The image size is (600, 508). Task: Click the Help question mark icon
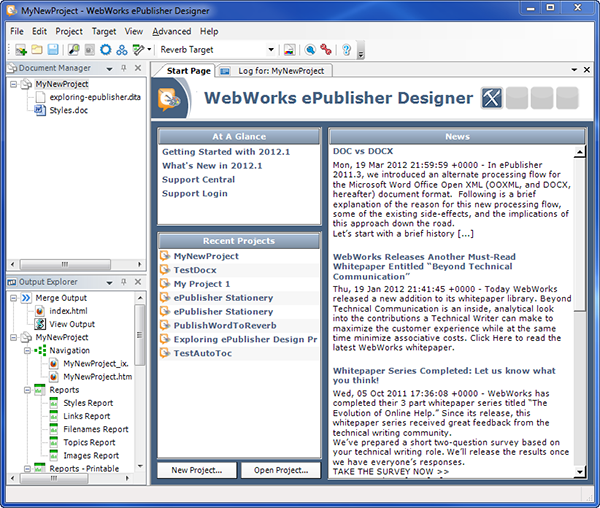tap(346, 50)
